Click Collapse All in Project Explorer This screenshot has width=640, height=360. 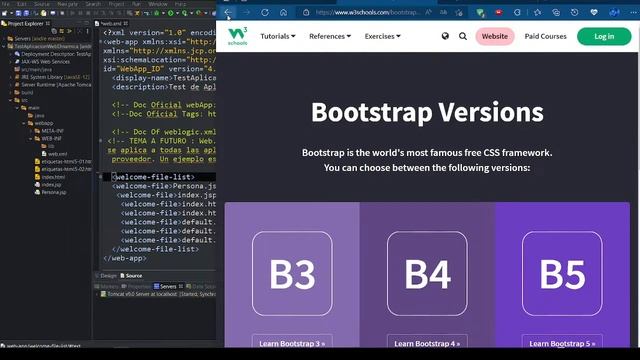pyautogui.click(x=54, y=31)
